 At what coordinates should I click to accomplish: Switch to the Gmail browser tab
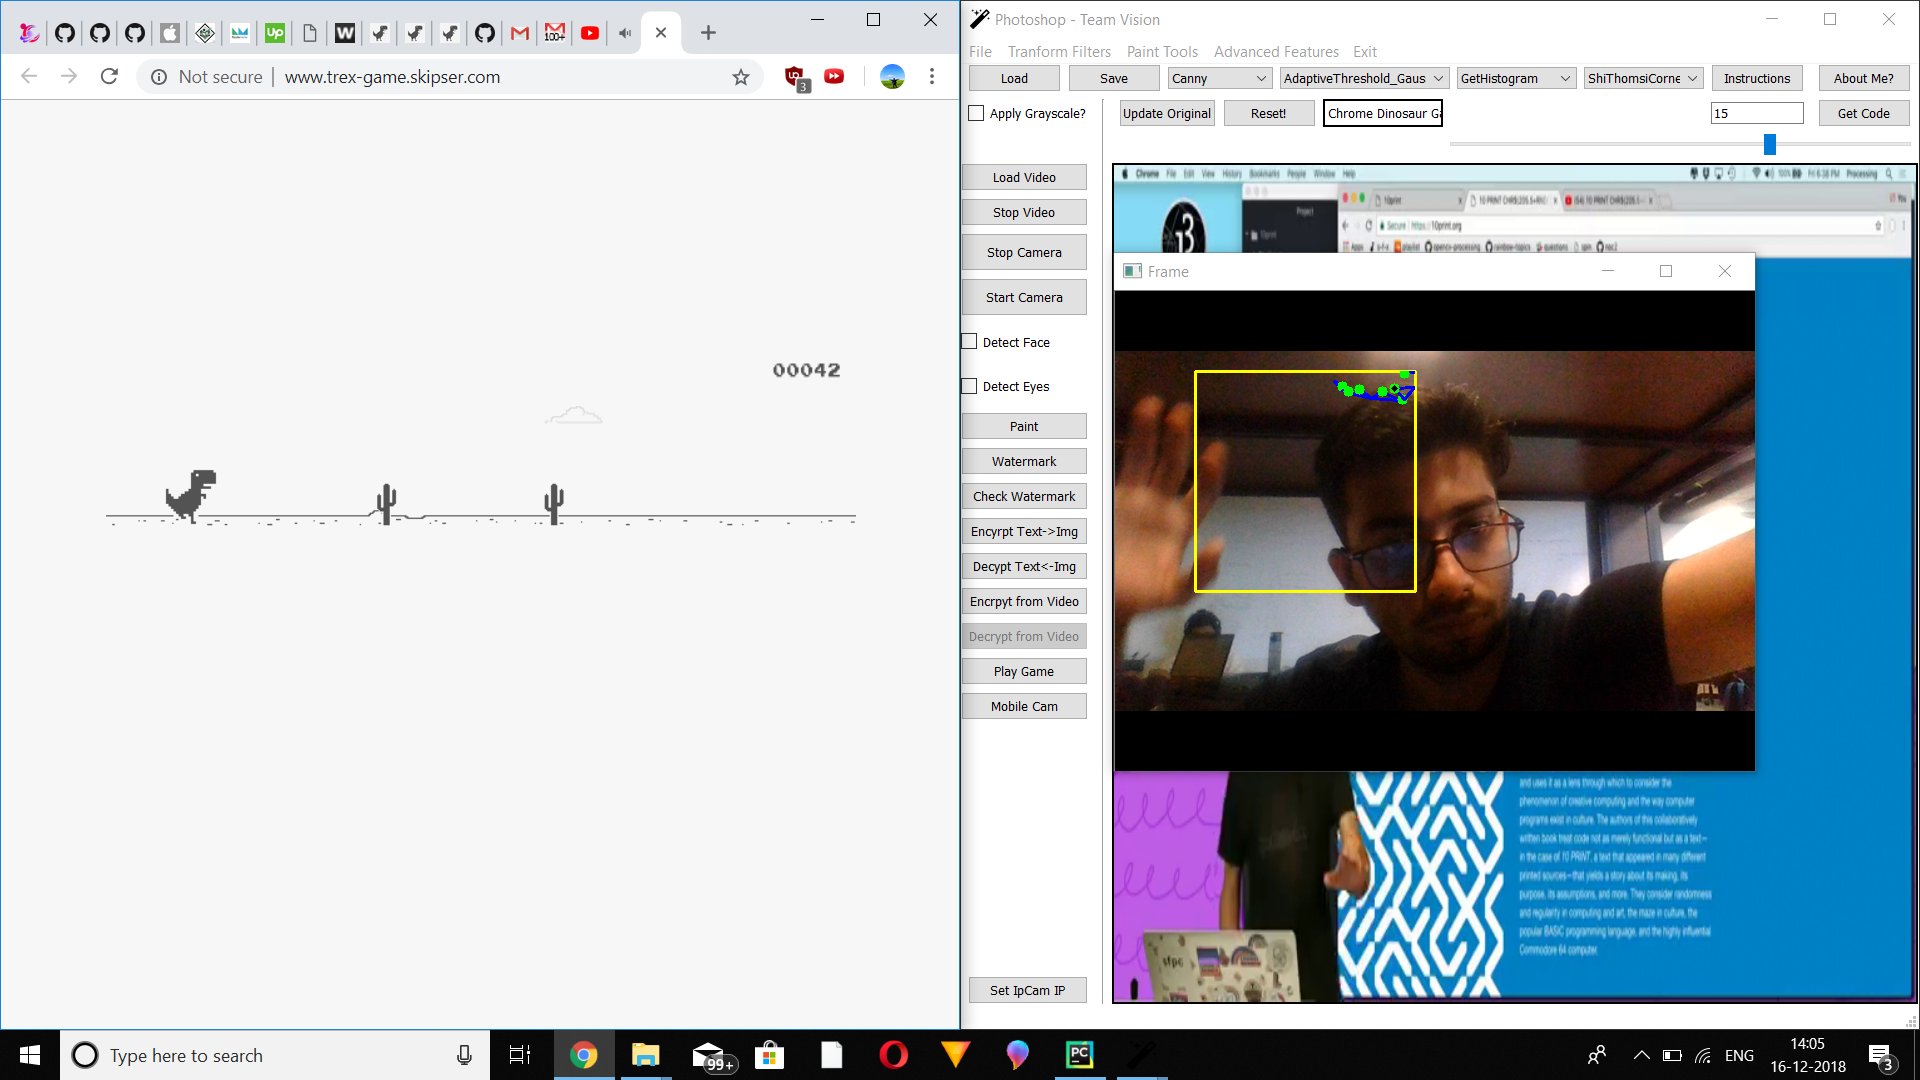pos(520,33)
